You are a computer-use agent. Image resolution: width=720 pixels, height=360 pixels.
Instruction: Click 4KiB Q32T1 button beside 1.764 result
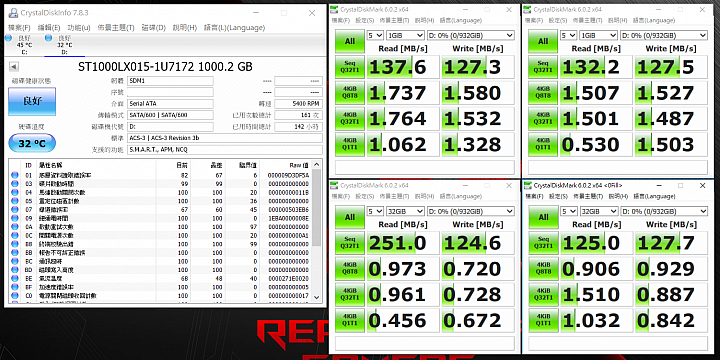(350, 118)
